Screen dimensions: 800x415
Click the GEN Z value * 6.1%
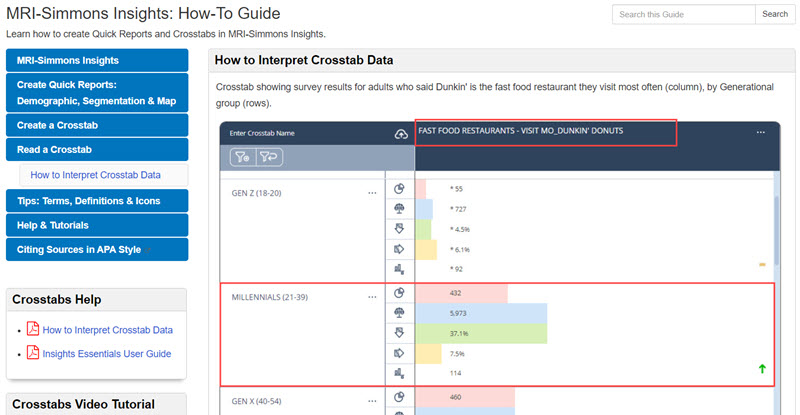(x=460, y=250)
